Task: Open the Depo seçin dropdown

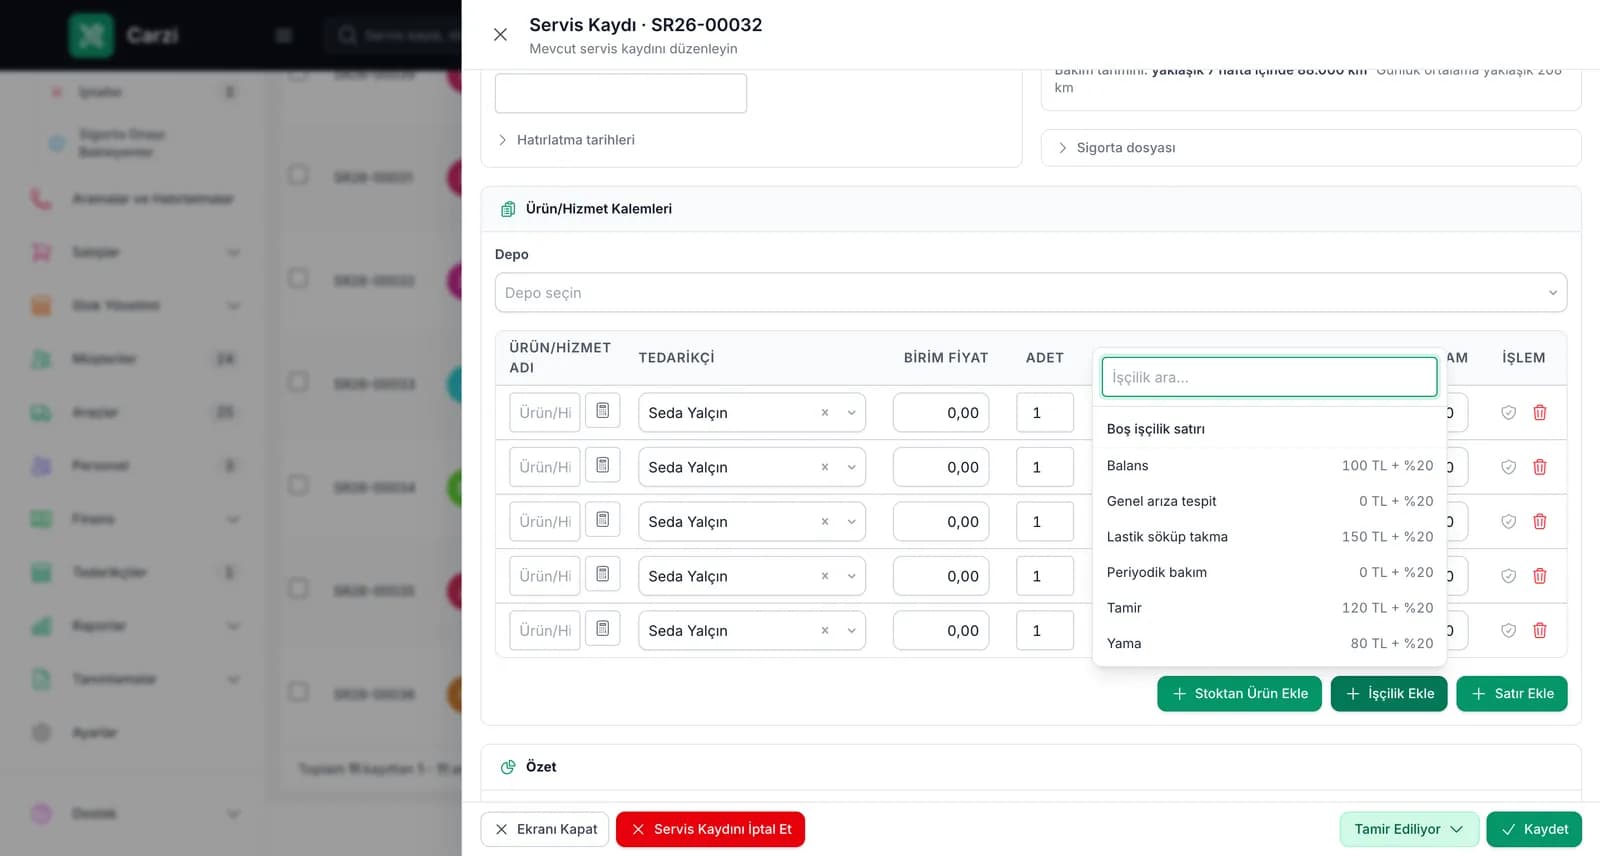Action: pyautogui.click(x=1030, y=293)
